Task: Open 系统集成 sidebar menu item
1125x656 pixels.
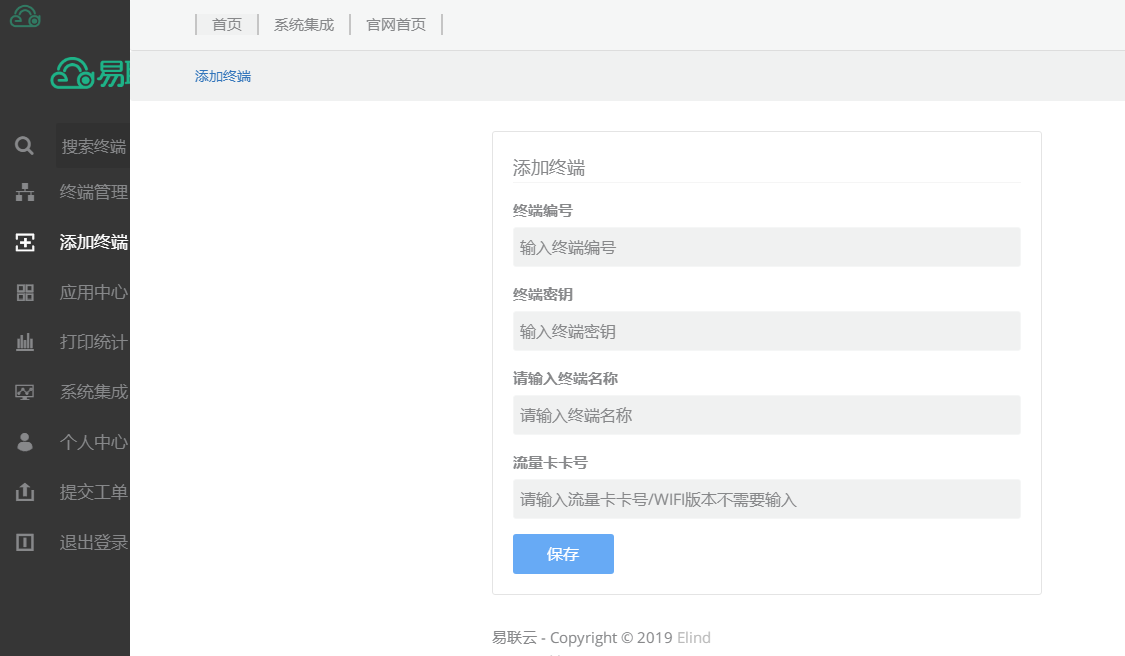Action: (94, 392)
